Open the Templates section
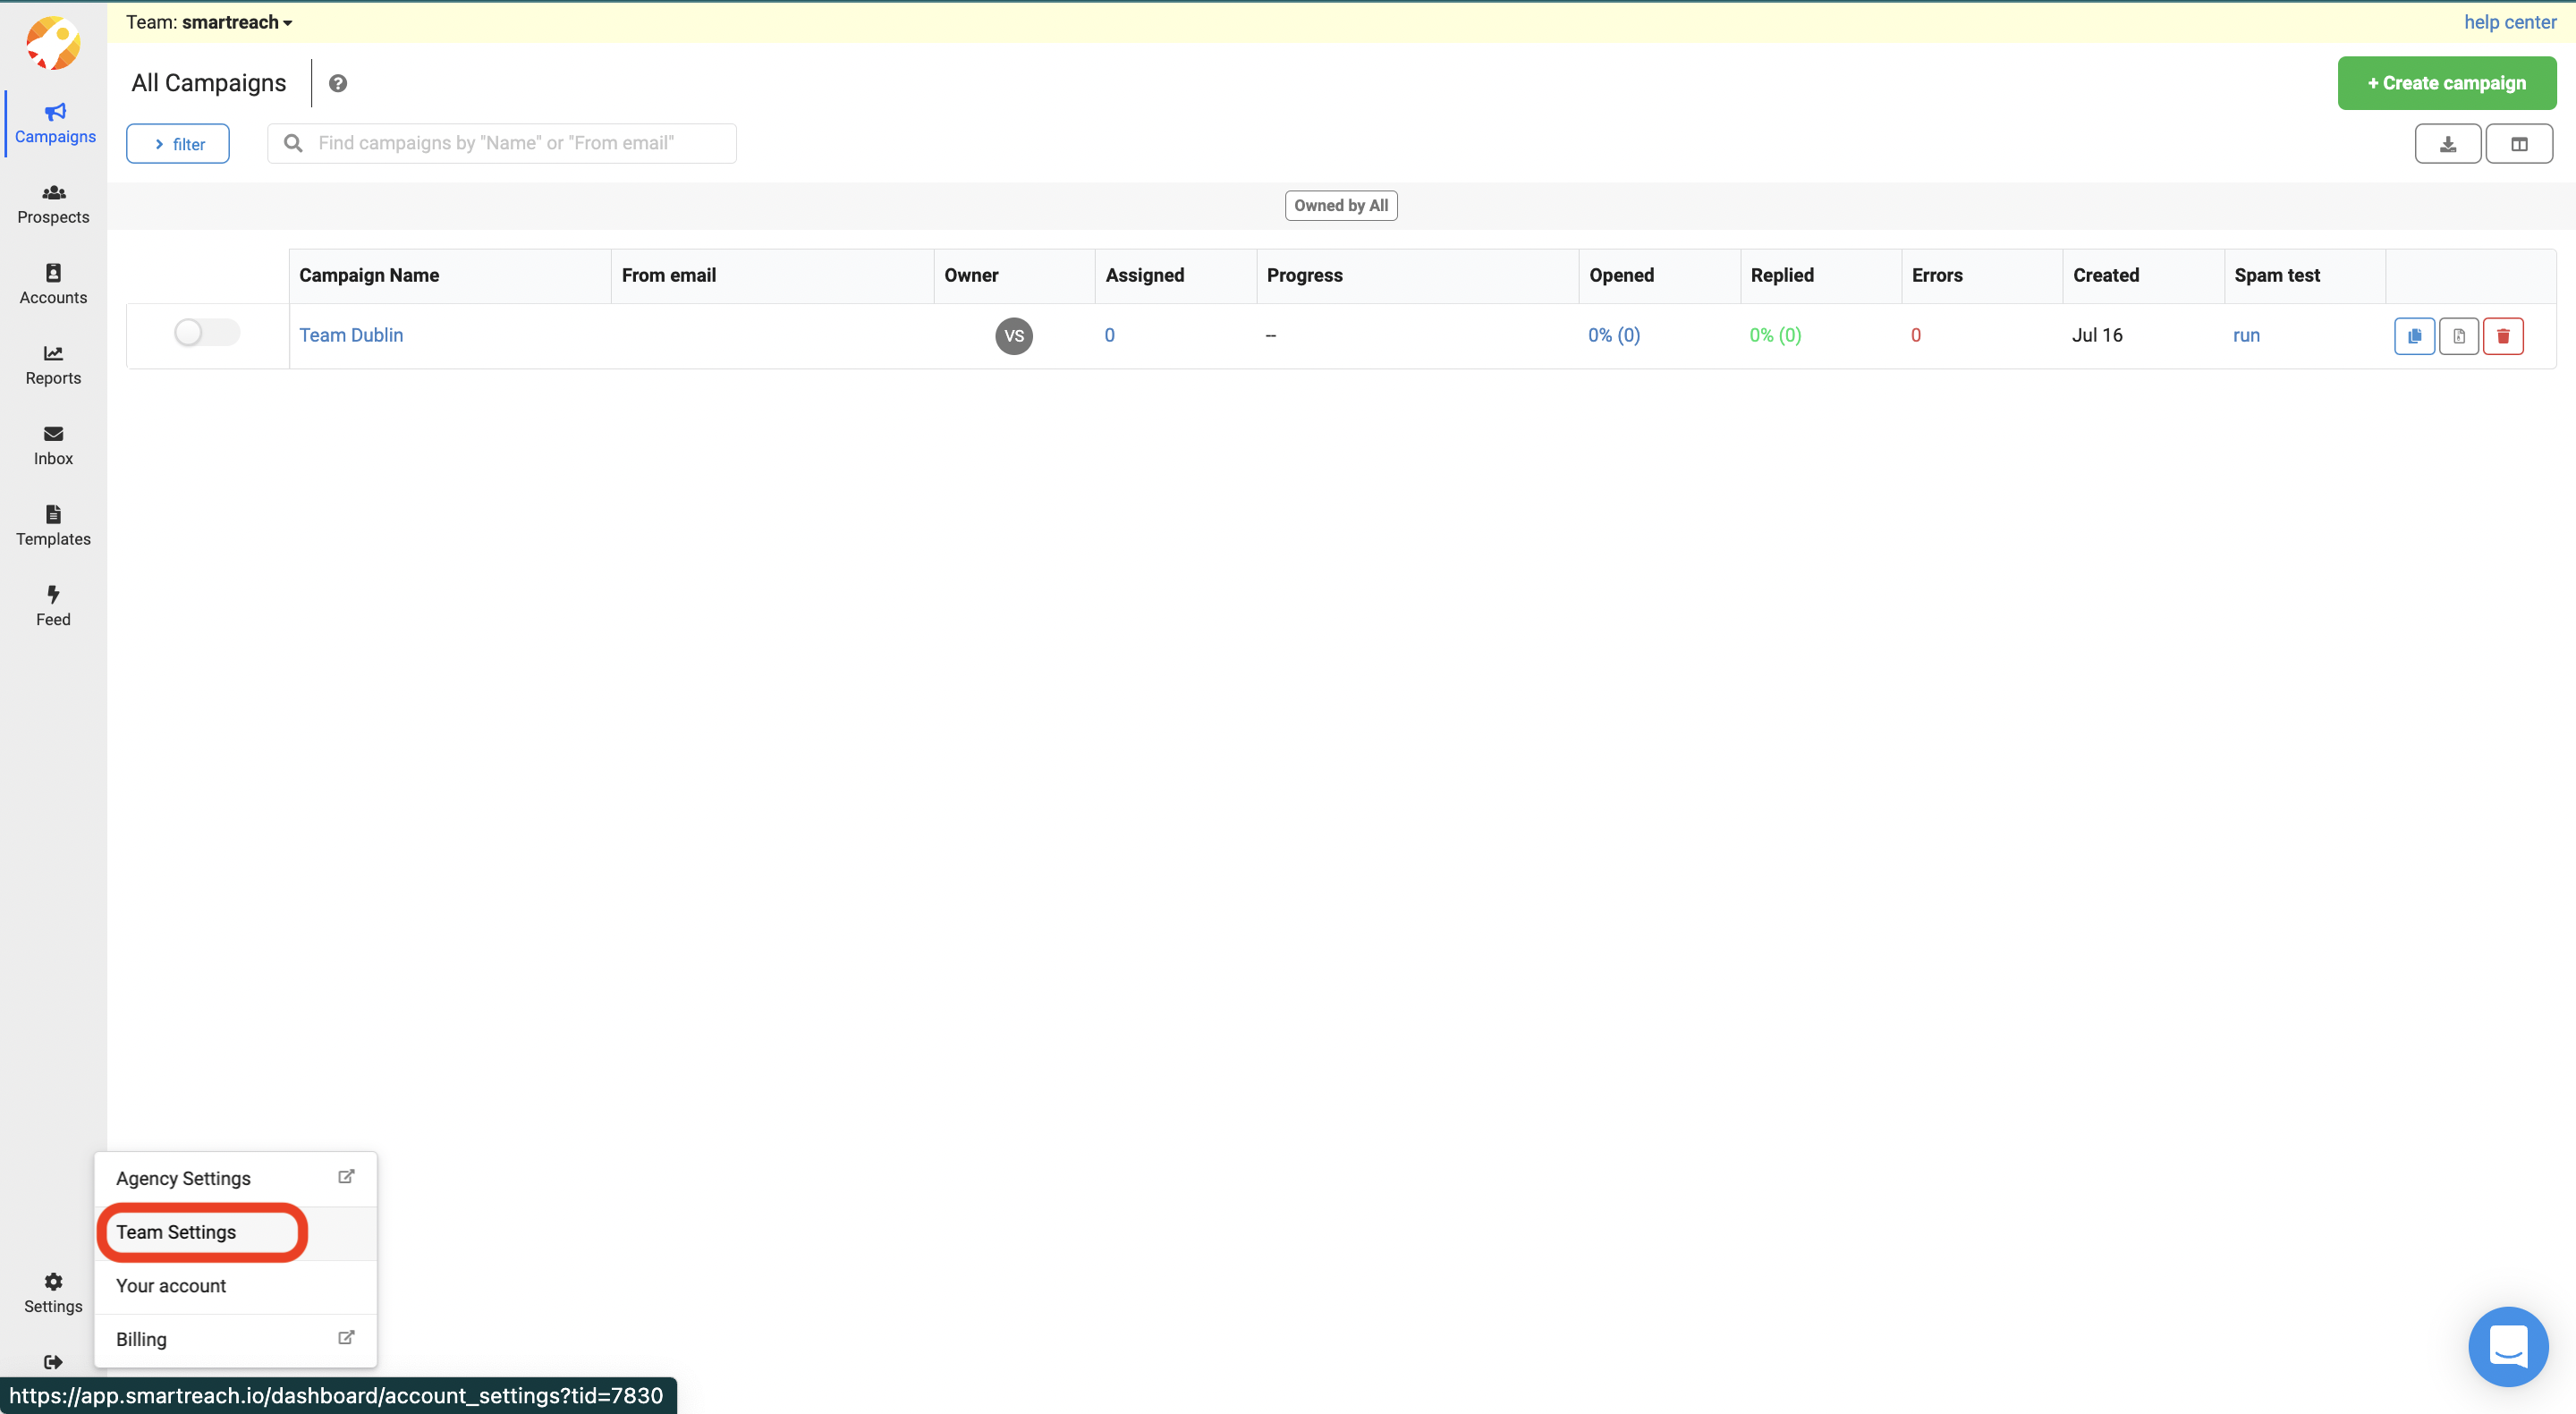2576x1414 pixels. (x=53, y=526)
